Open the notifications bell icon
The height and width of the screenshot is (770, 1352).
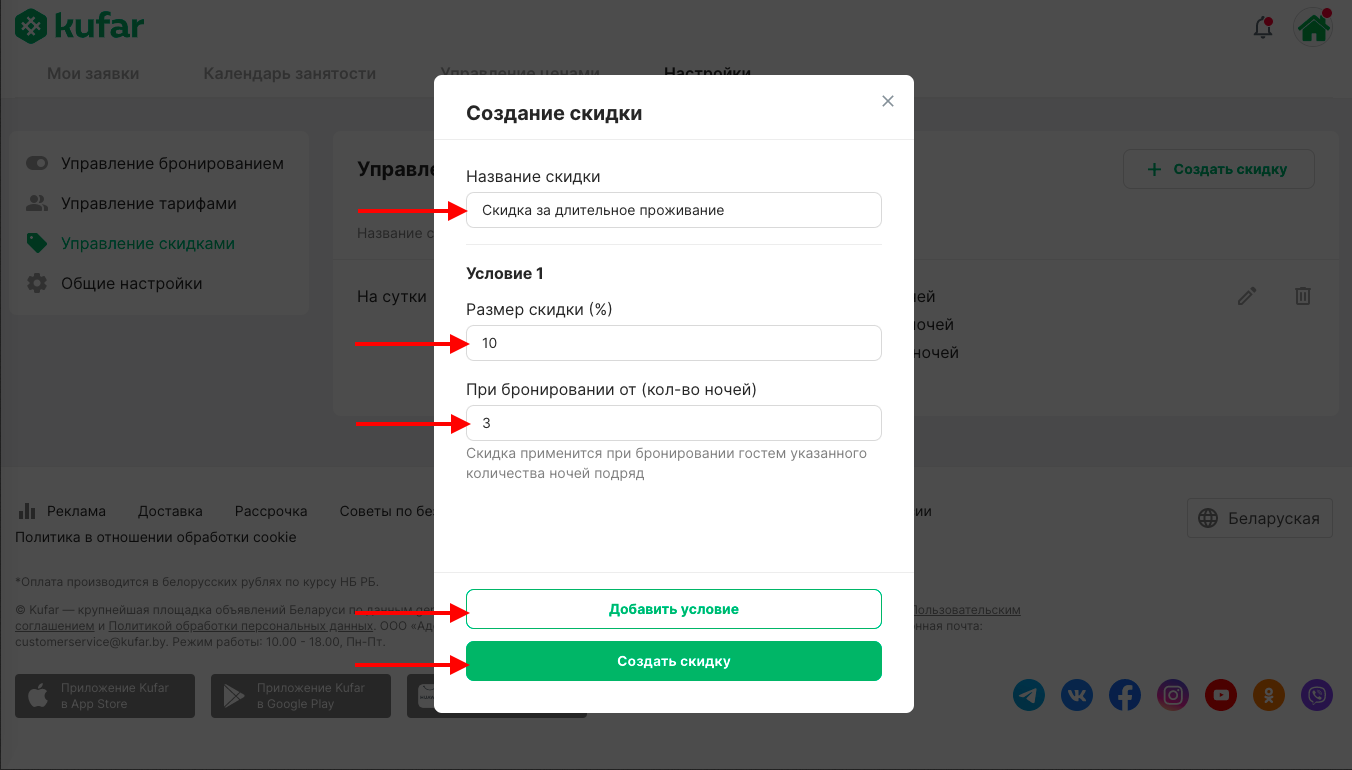click(x=1263, y=28)
